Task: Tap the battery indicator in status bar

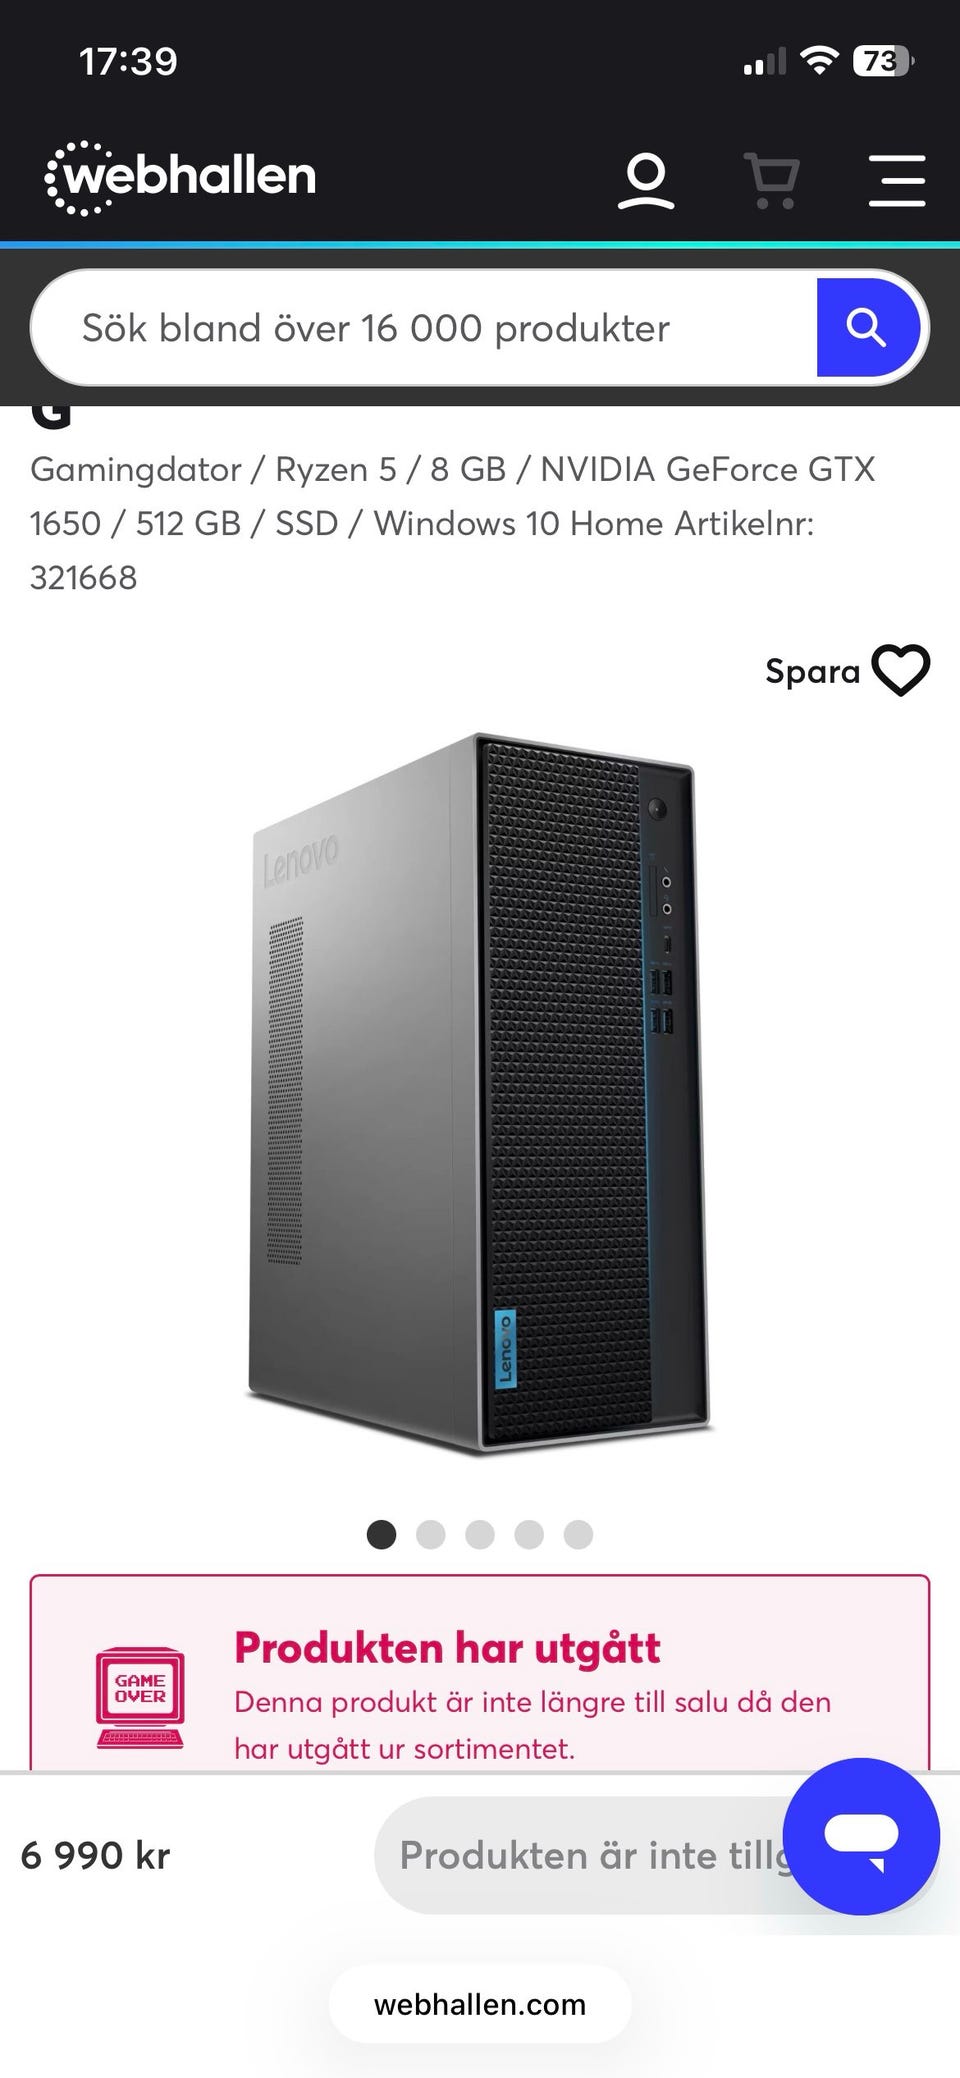Action: coord(883,62)
